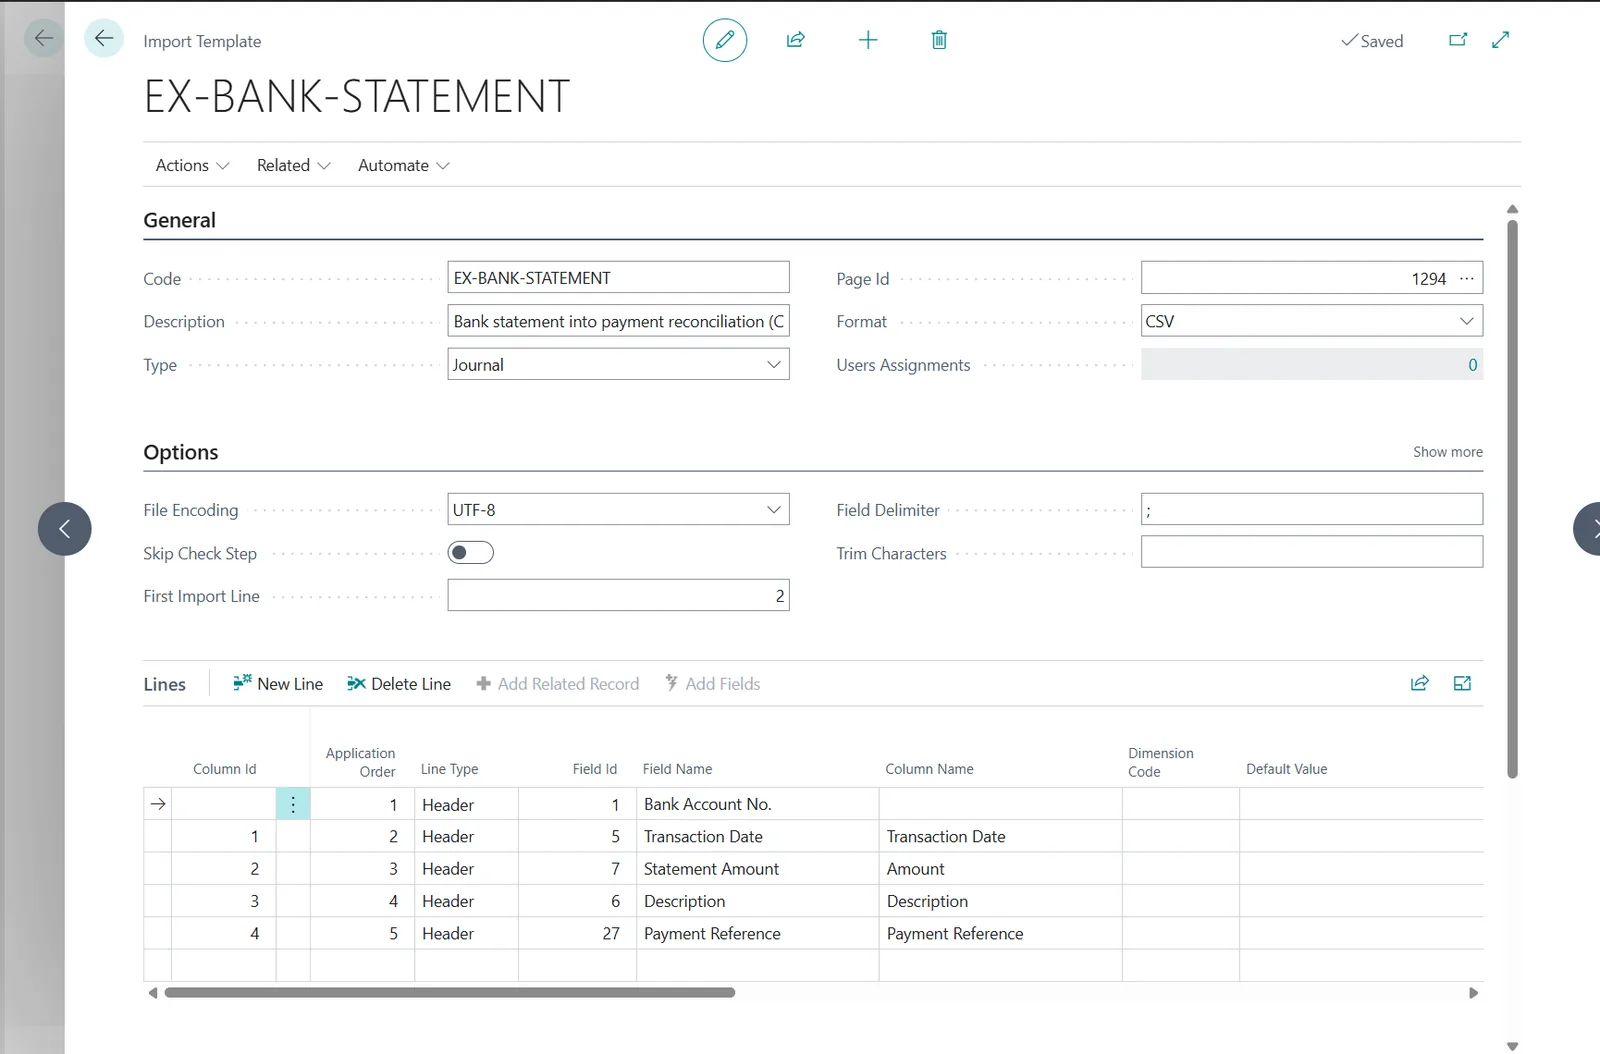Screen dimensions: 1600x1054
Task: Click Header line type in Description row
Action: 467,901
